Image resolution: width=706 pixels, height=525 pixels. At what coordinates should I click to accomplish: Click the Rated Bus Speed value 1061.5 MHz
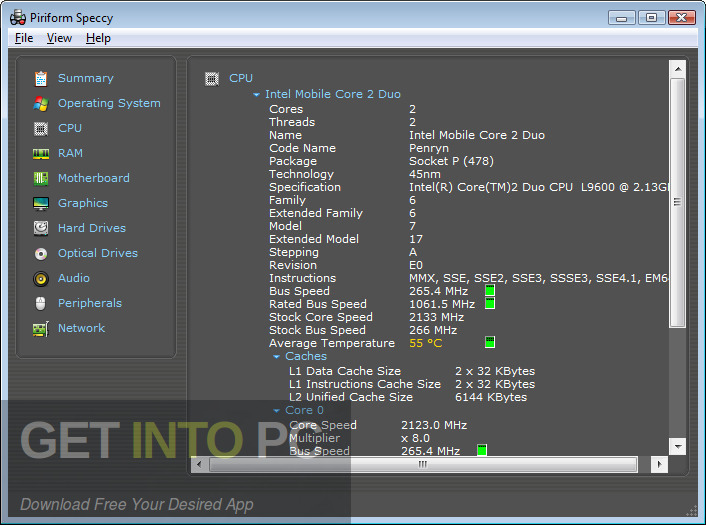[x=442, y=304]
